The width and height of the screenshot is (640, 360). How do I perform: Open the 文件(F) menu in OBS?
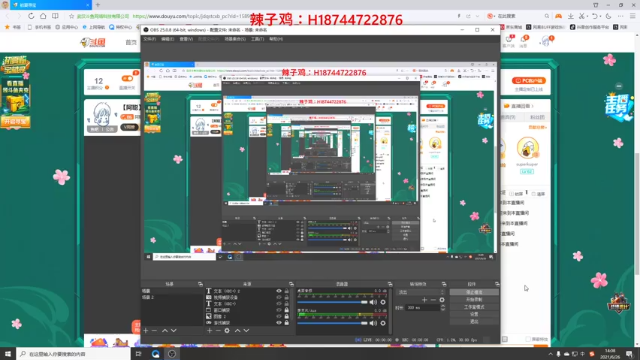[x=149, y=39]
